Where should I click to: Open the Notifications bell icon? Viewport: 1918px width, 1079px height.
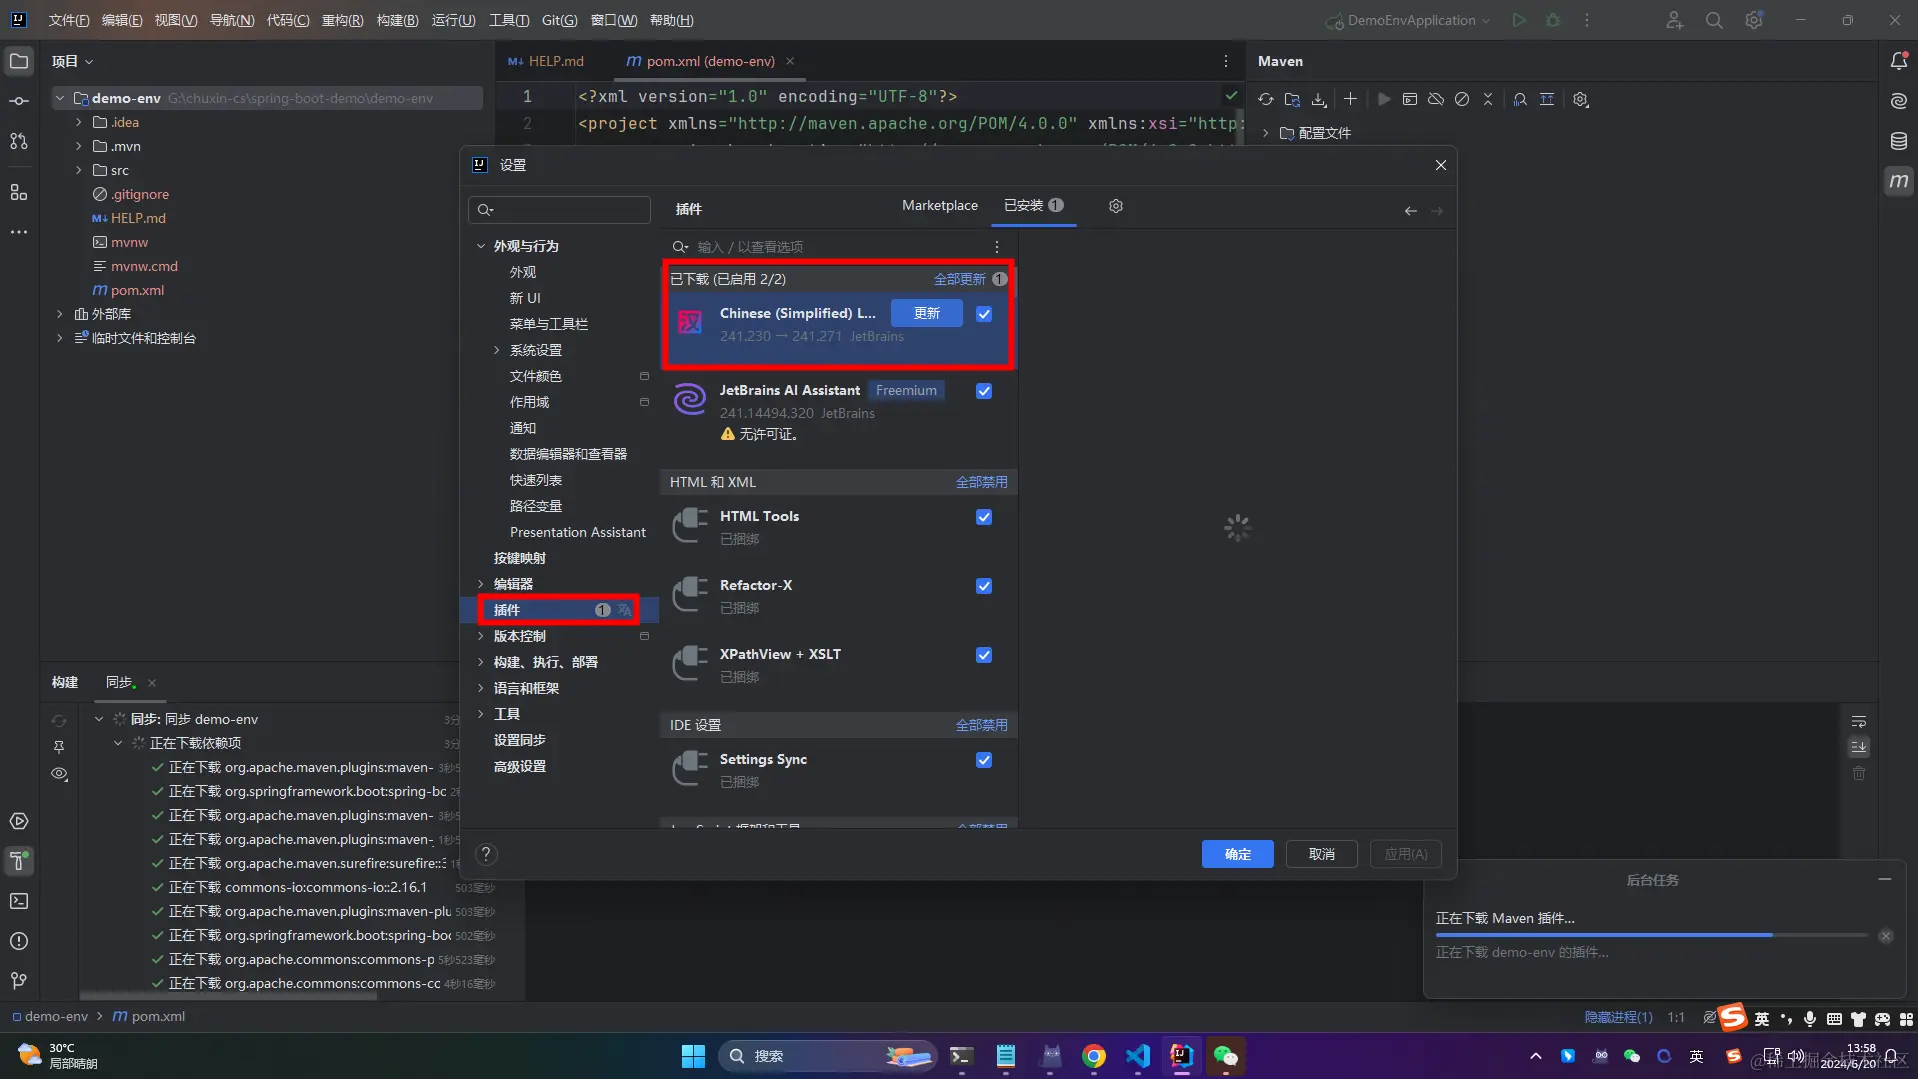pyautogui.click(x=1899, y=61)
